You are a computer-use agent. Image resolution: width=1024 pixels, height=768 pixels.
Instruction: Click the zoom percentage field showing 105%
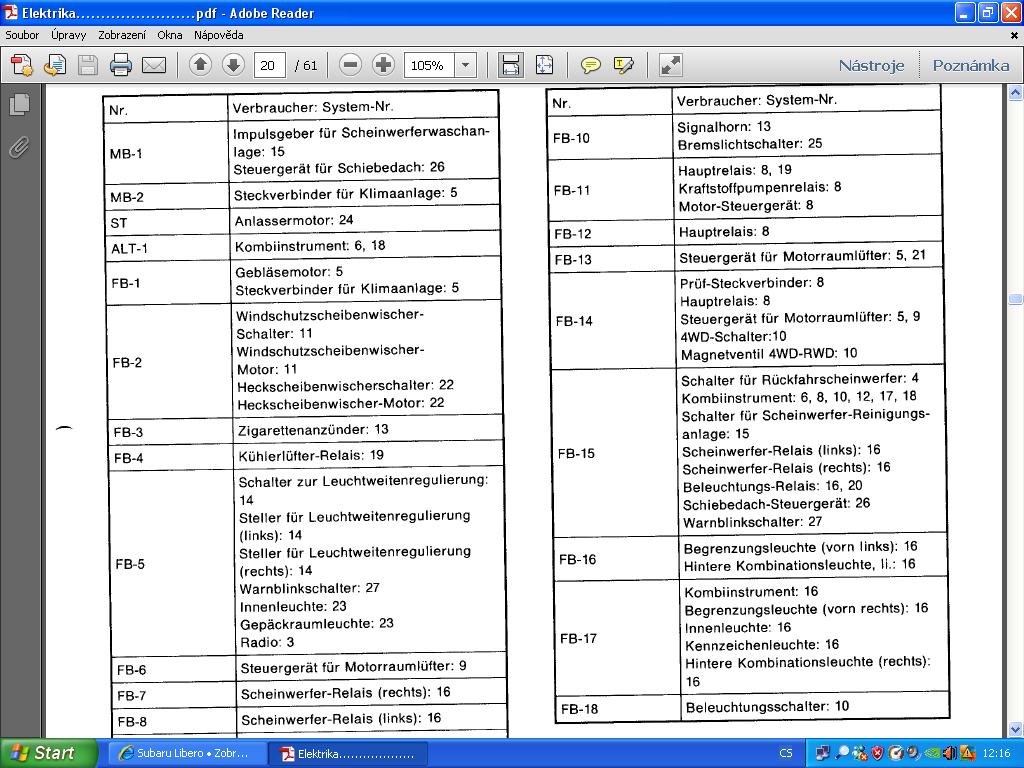pos(429,65)
